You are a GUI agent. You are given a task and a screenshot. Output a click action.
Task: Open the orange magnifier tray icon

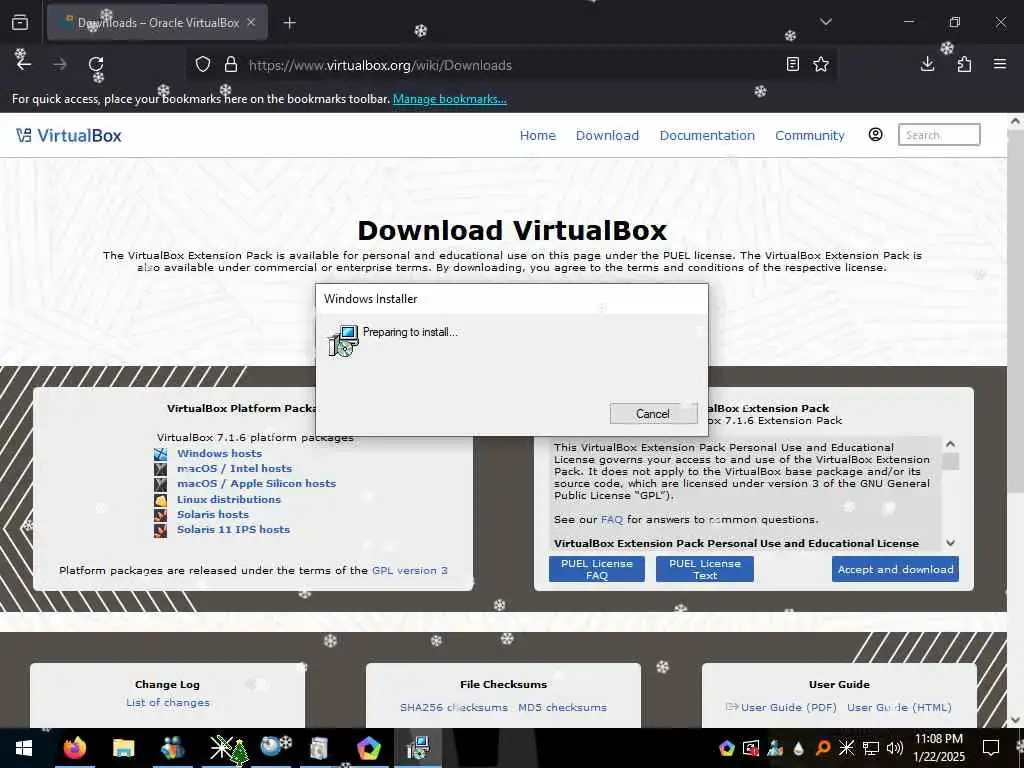[x=822, y=748]
